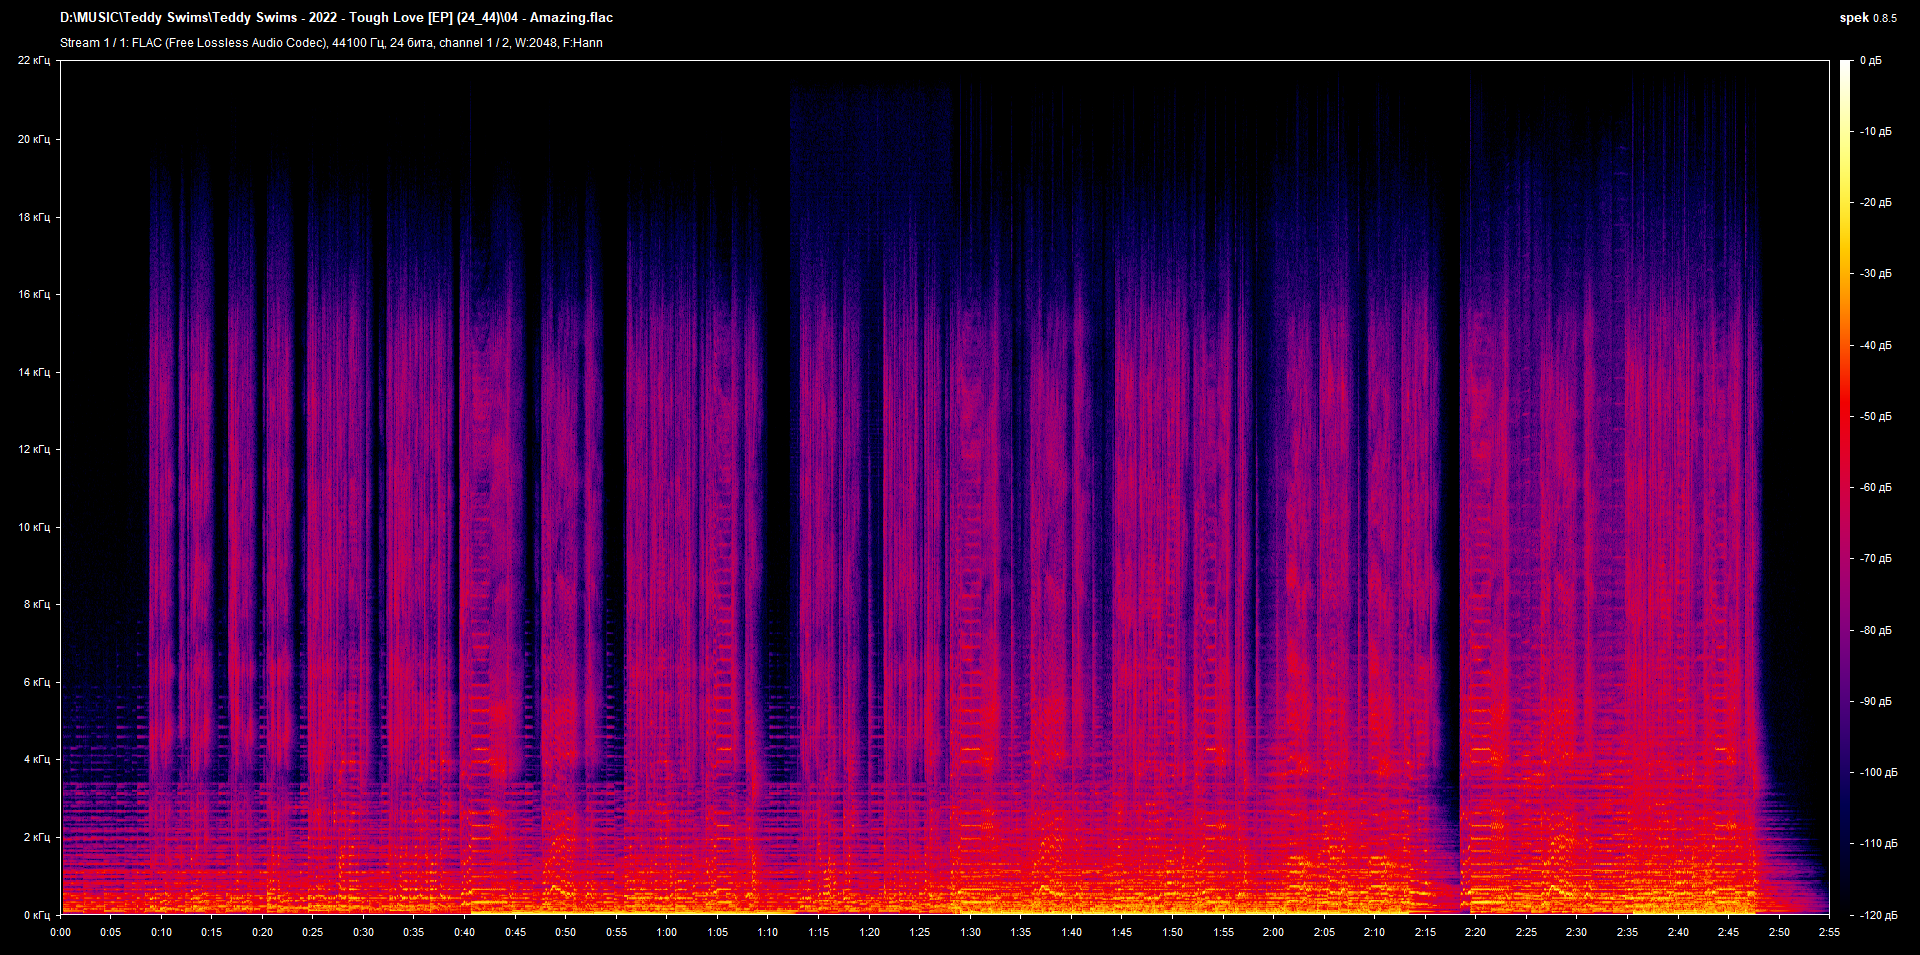1920x955 pixels.
Task: Click the -120 дБ level scale label
Action: click(1878, 916)
